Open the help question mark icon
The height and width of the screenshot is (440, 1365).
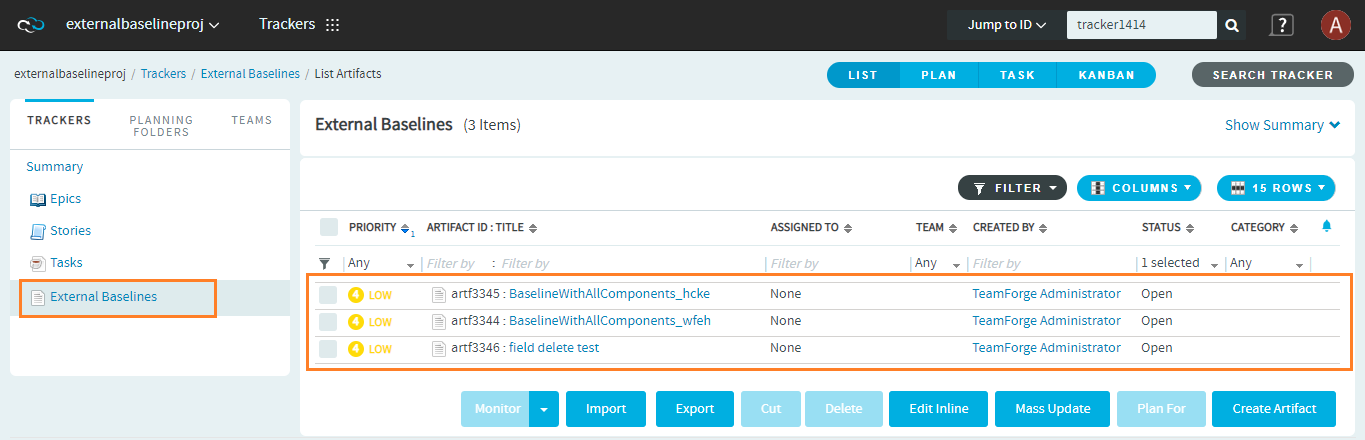coord(1281,25)
